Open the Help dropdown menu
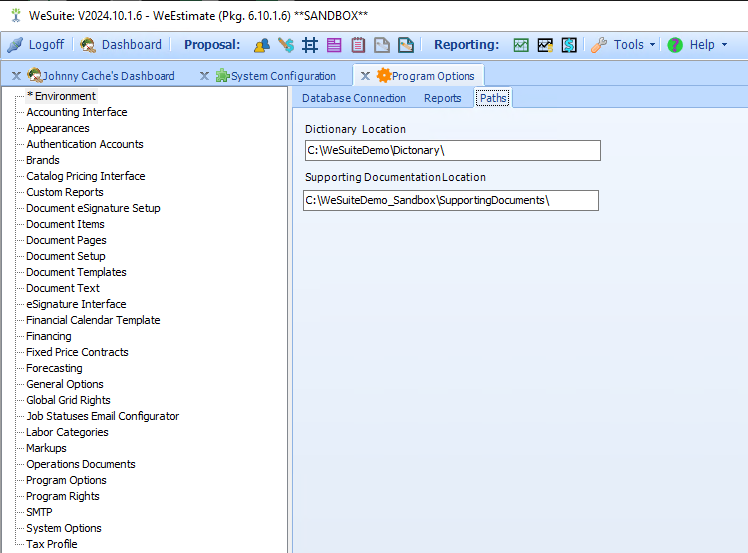The width and height of the screenshot is (748, 553). click(x=707, y=45)
